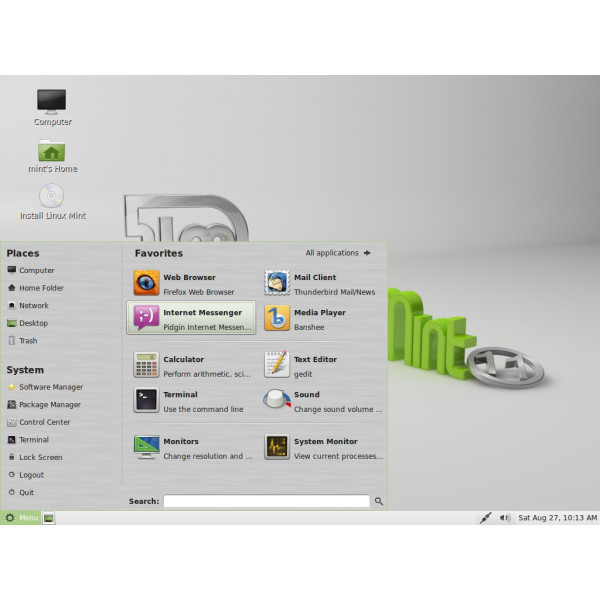
Task: Launch Terminal from Favorites
Action: [190, 401]
